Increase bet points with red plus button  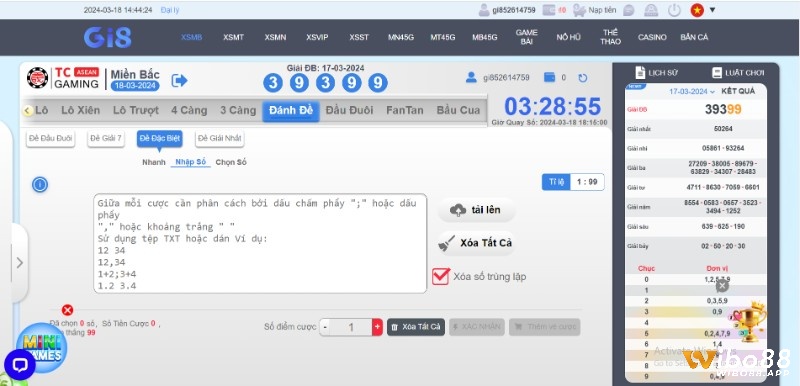(377, 327)
